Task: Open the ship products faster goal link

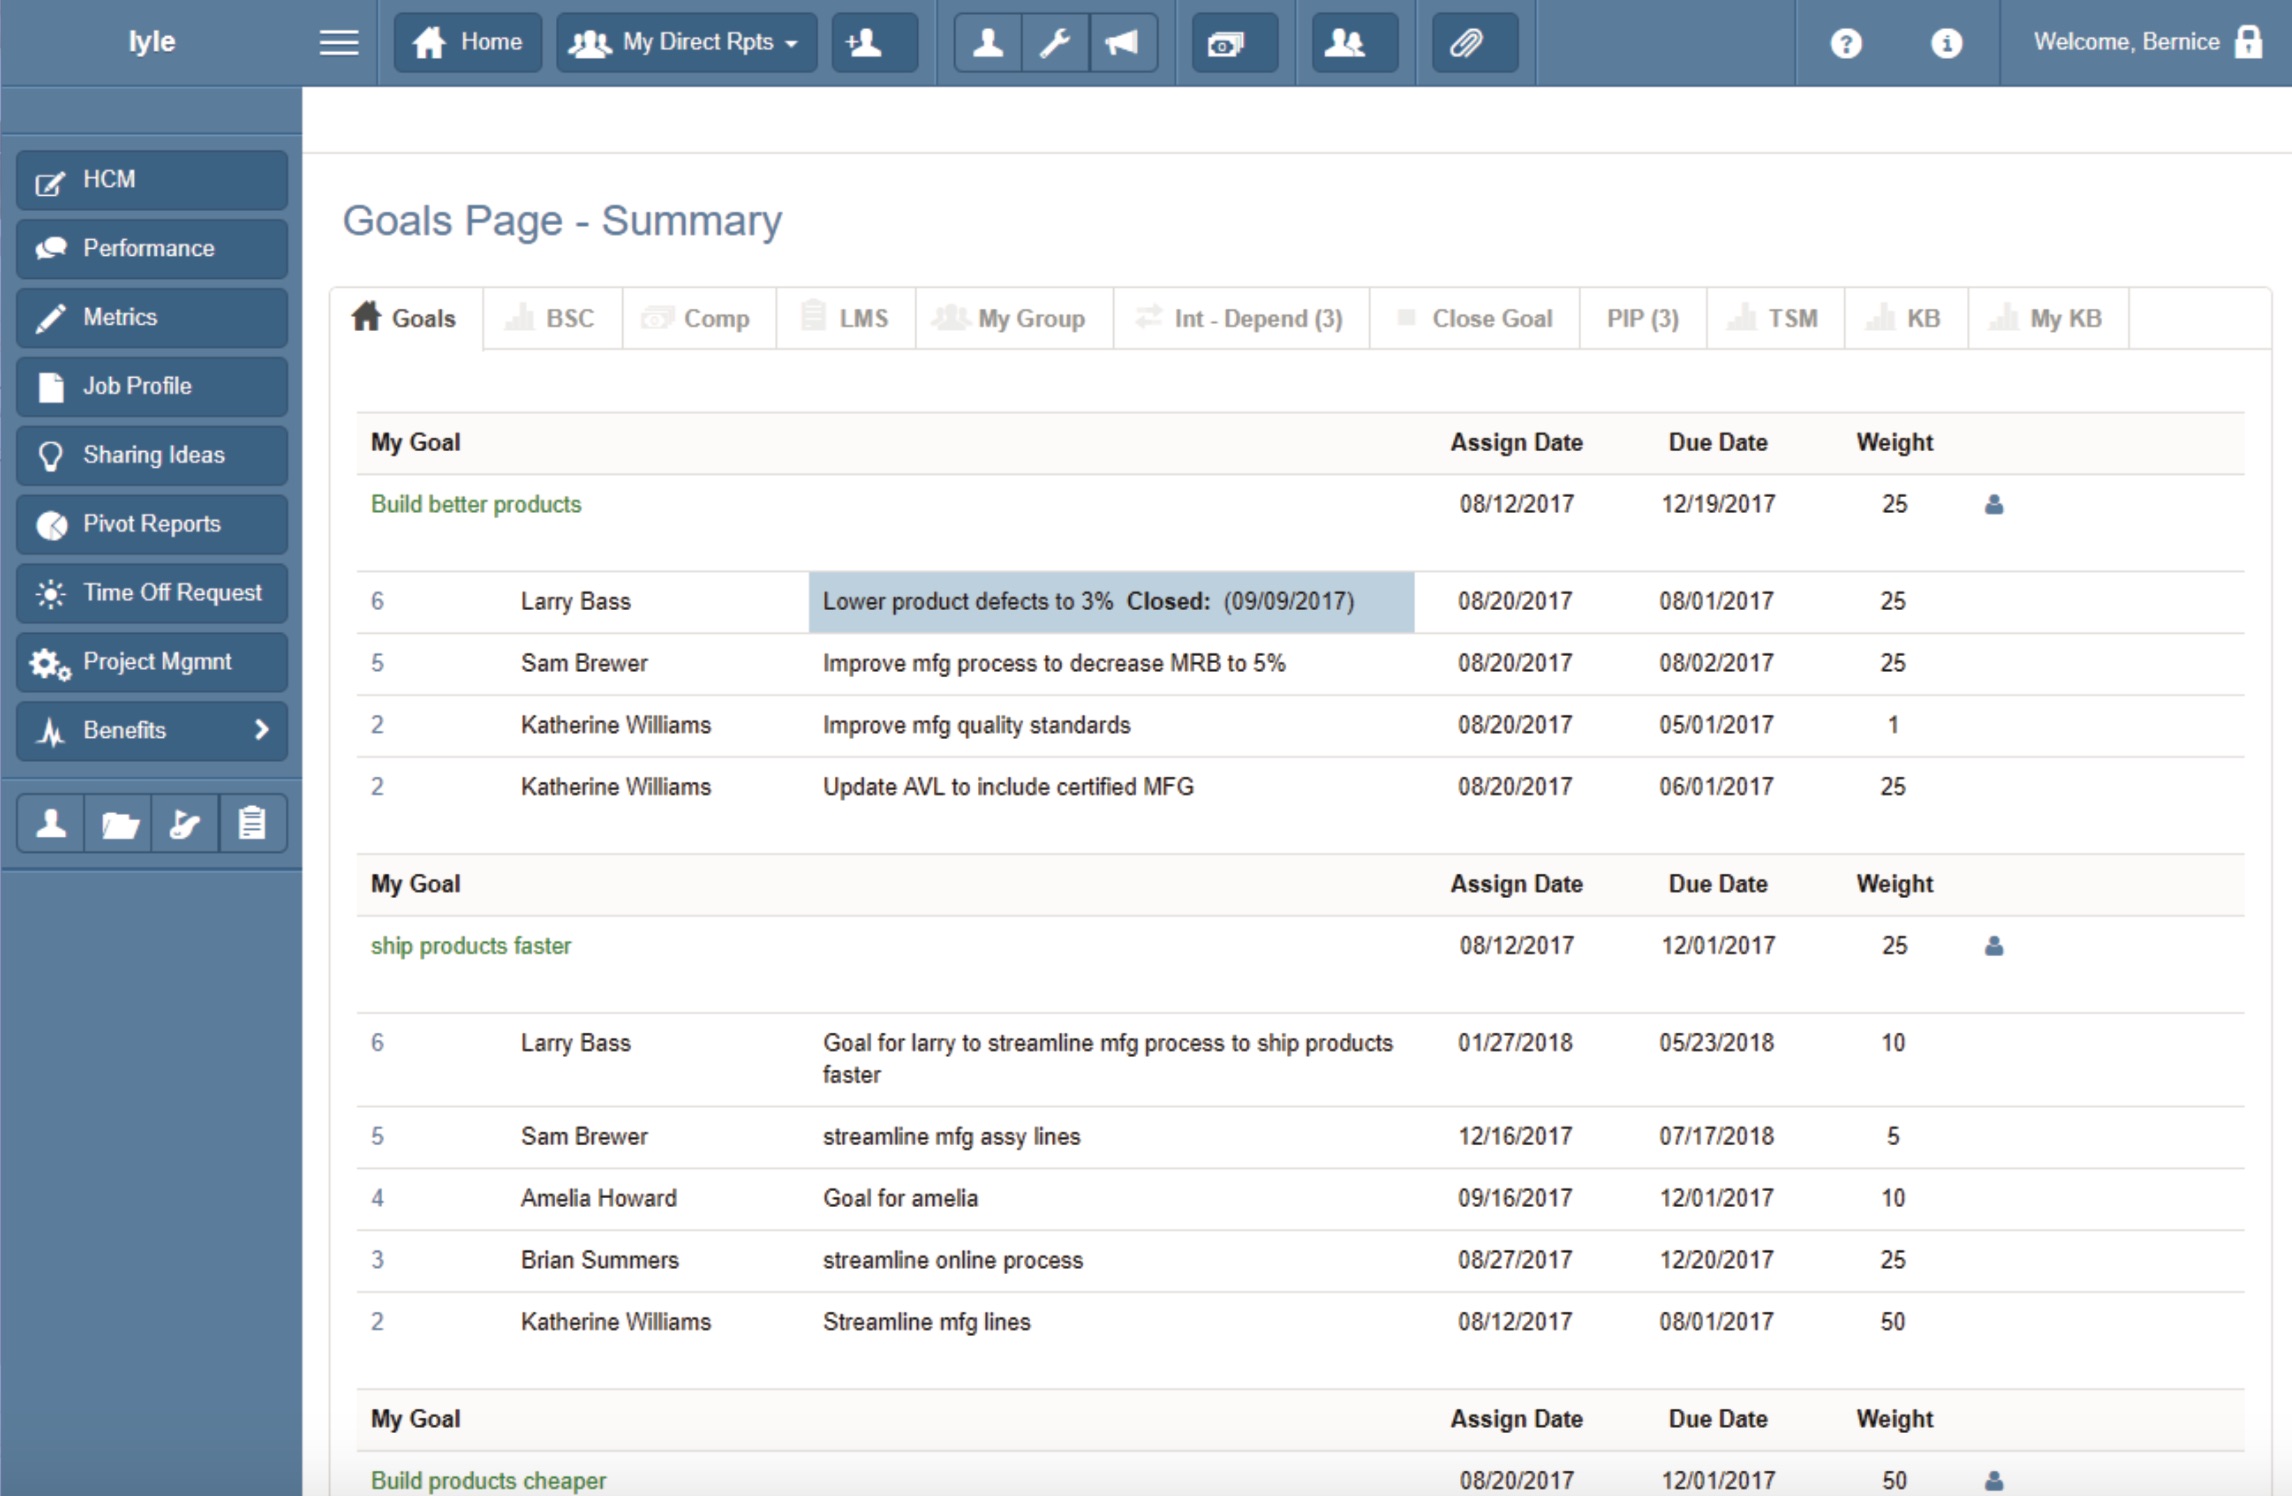Action: point(471,946)
